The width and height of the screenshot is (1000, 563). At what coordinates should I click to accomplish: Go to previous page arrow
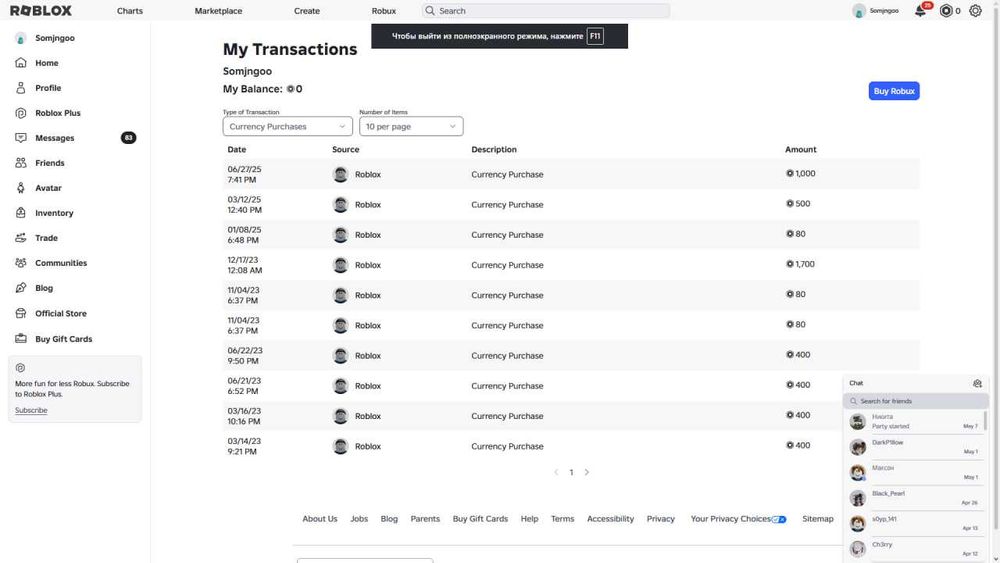tap(556, 472)
